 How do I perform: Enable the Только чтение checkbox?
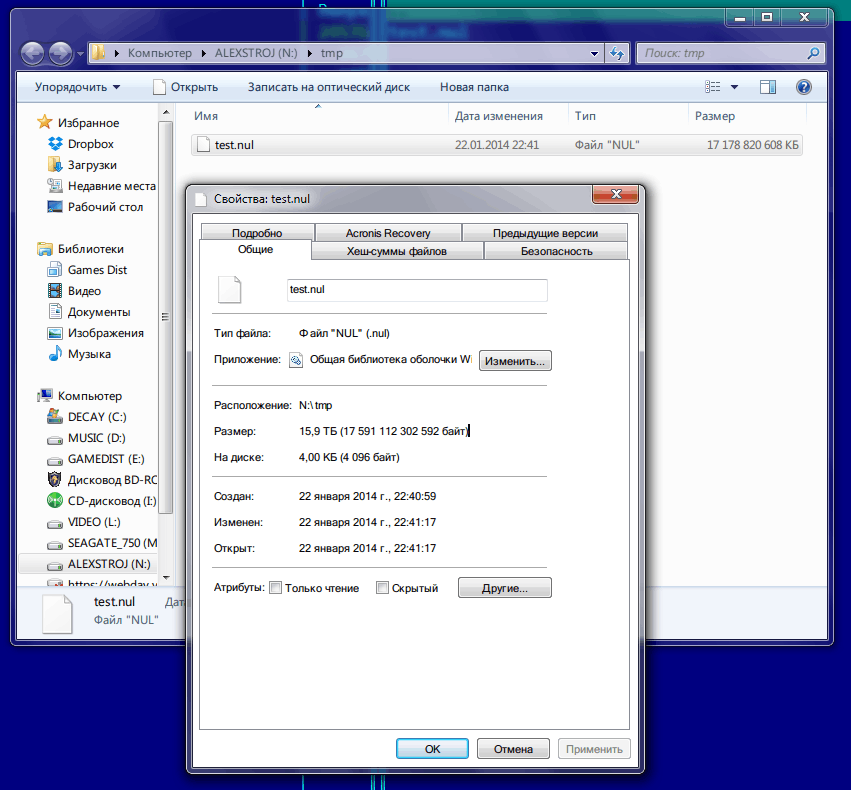[x=276, y=588]
